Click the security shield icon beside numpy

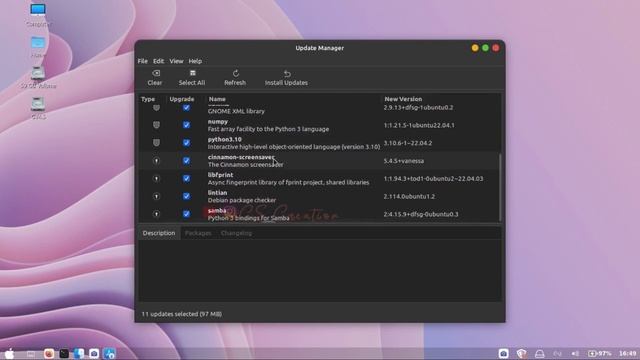pos(156,125)
